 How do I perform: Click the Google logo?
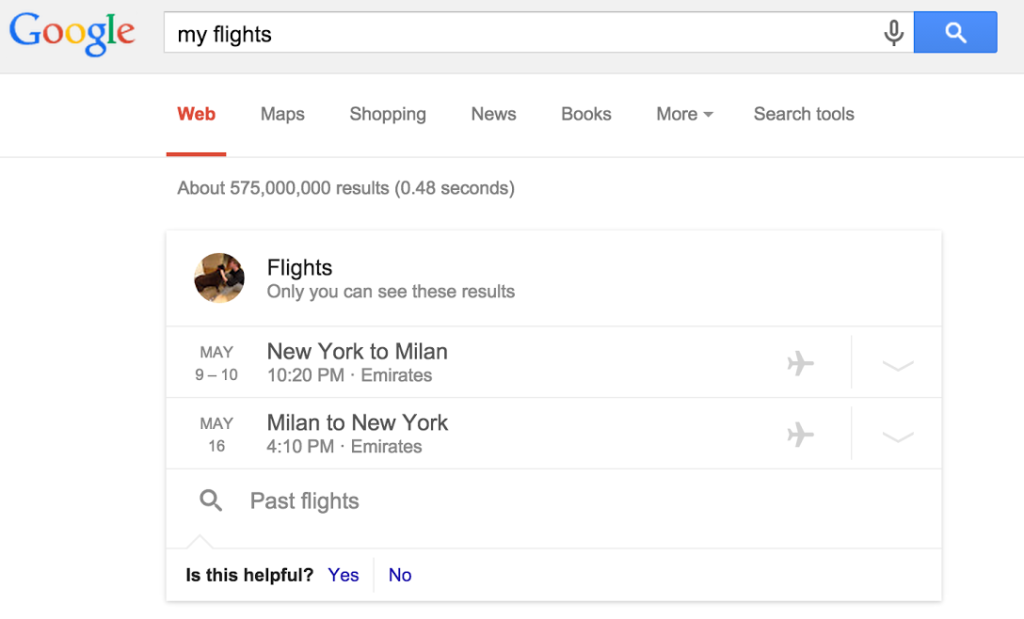(72, 33)
